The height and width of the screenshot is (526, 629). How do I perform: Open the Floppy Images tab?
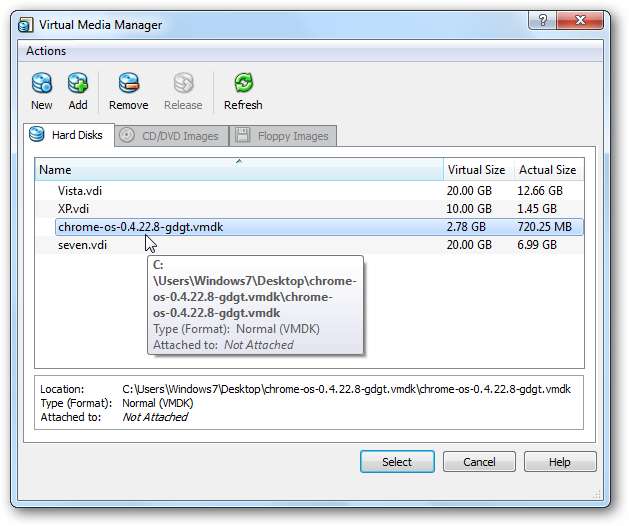click(283, 136)
